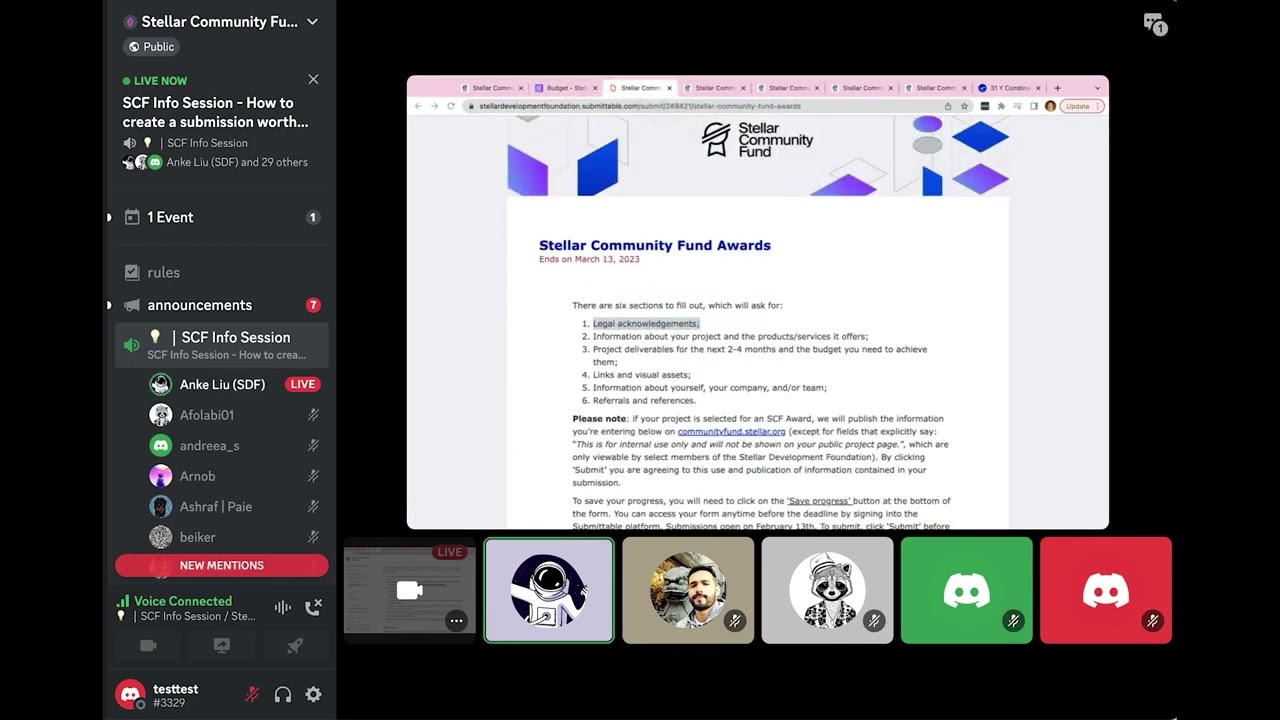1280x720 pixels.
Task: Click the 'Save progress' underlined text
Action: (819, 501)
